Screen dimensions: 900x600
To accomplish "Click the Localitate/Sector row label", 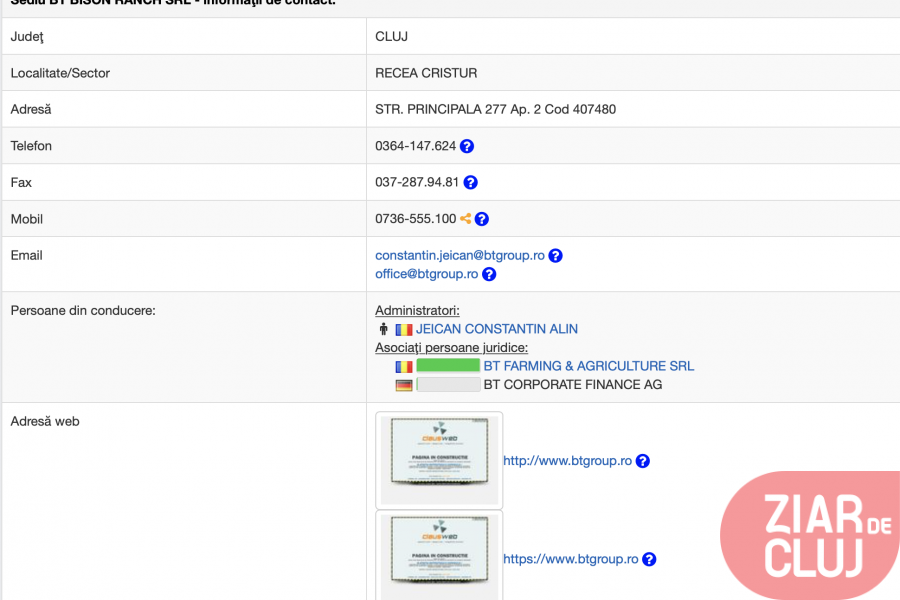I will [x=60, y=73].
